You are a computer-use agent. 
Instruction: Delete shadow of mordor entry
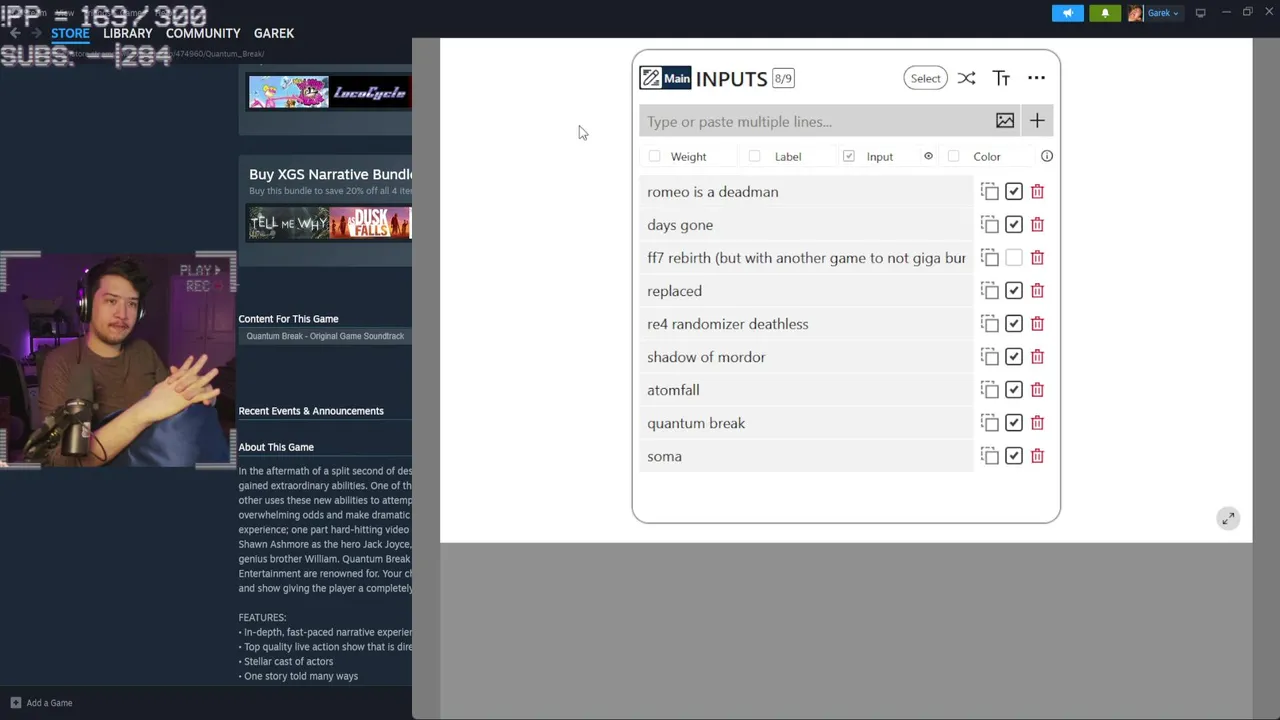coord(1037,356)
